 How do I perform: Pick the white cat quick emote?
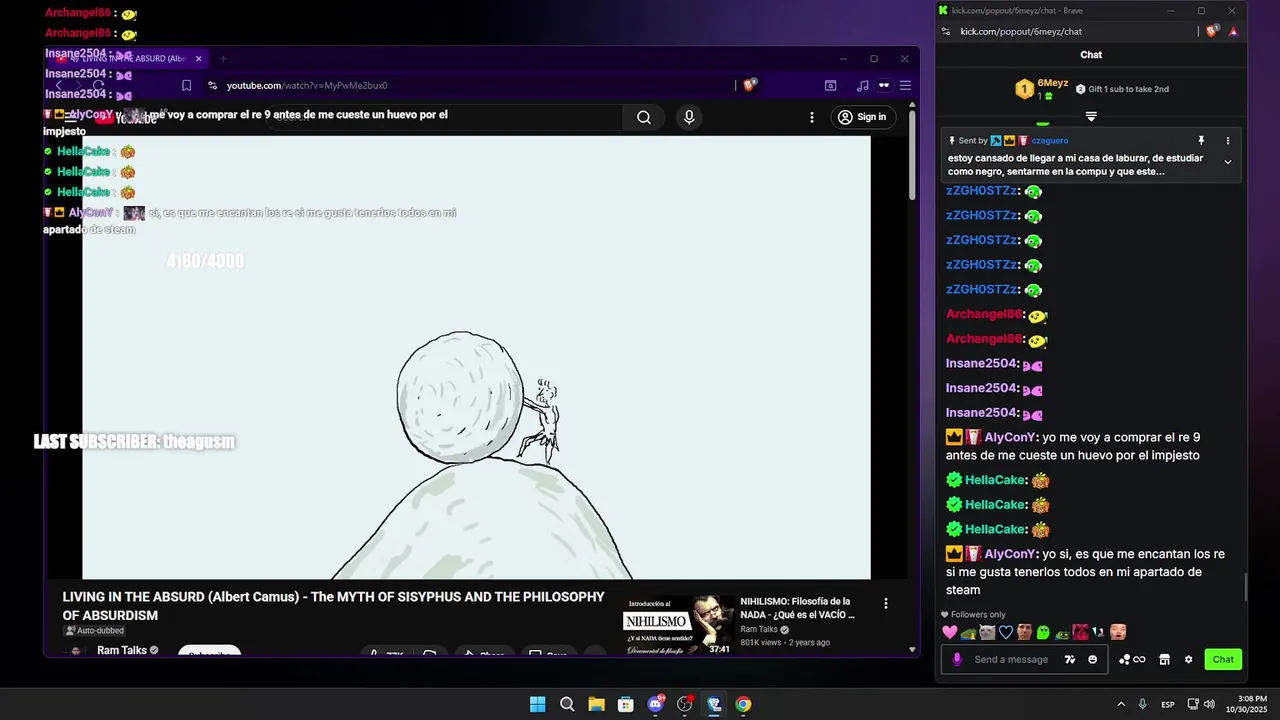pos(987,632)
